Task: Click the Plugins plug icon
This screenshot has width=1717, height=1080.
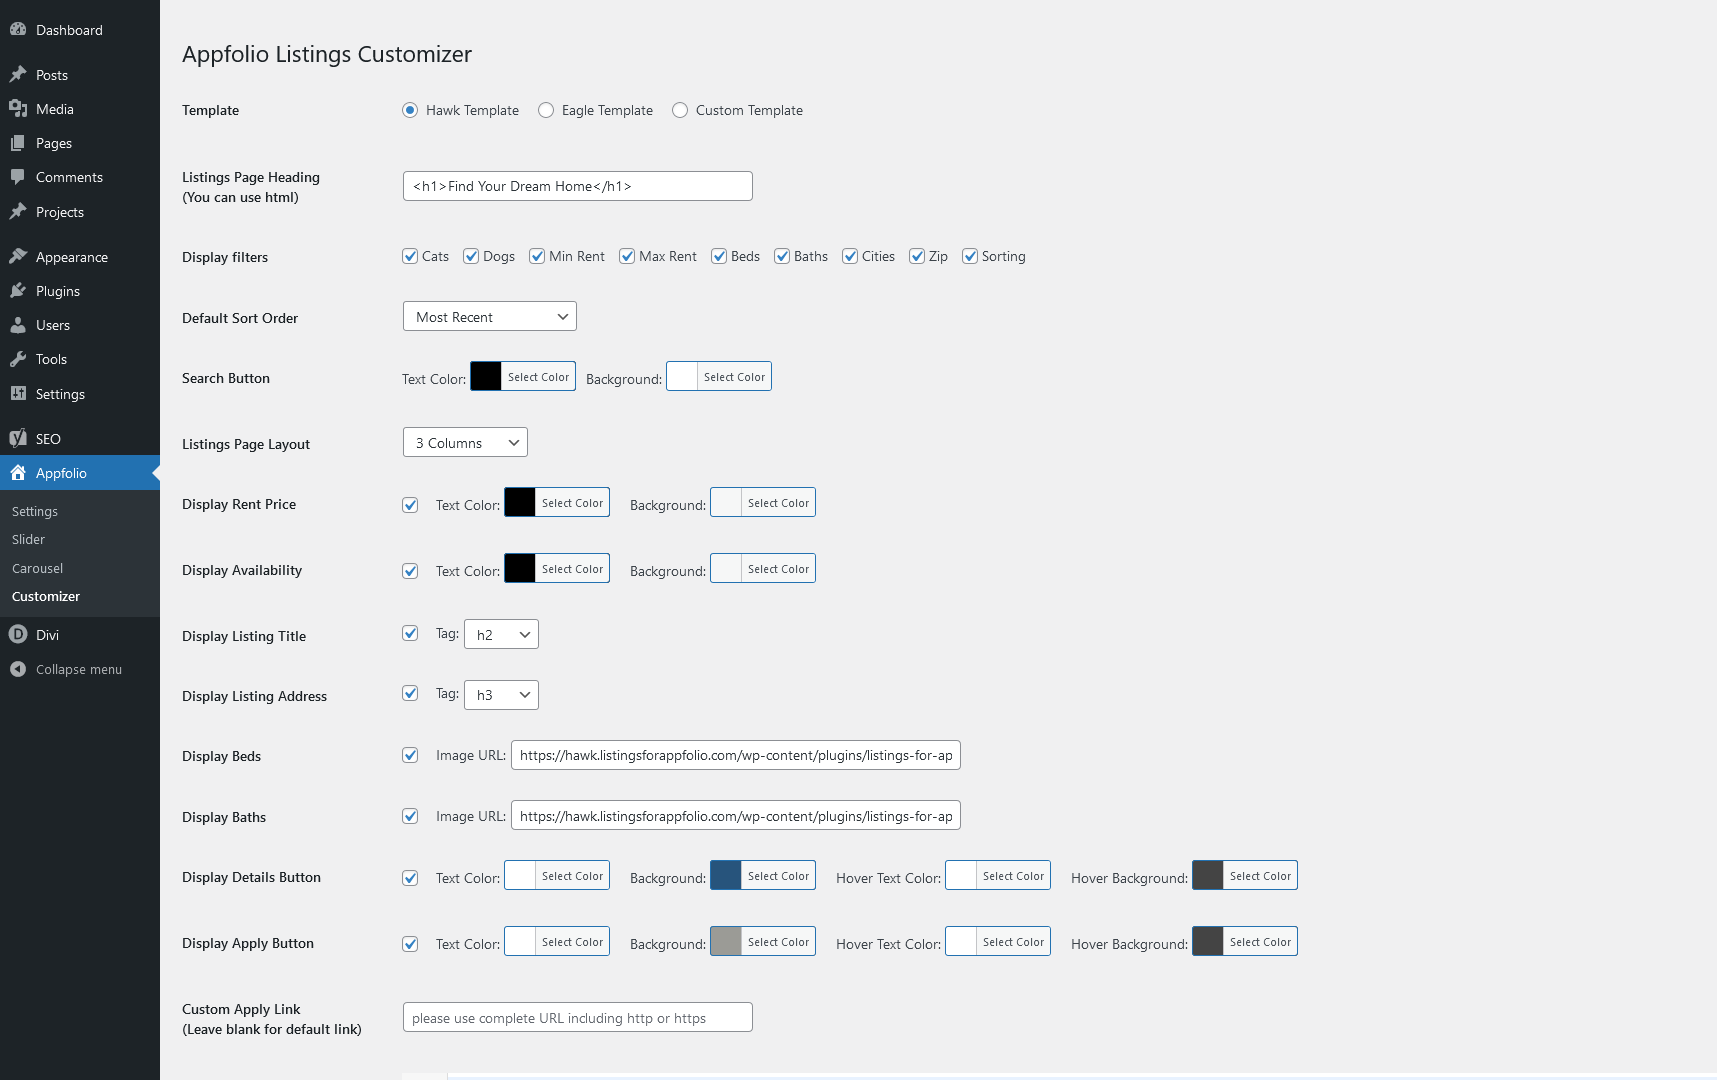Action: point(18,291)
